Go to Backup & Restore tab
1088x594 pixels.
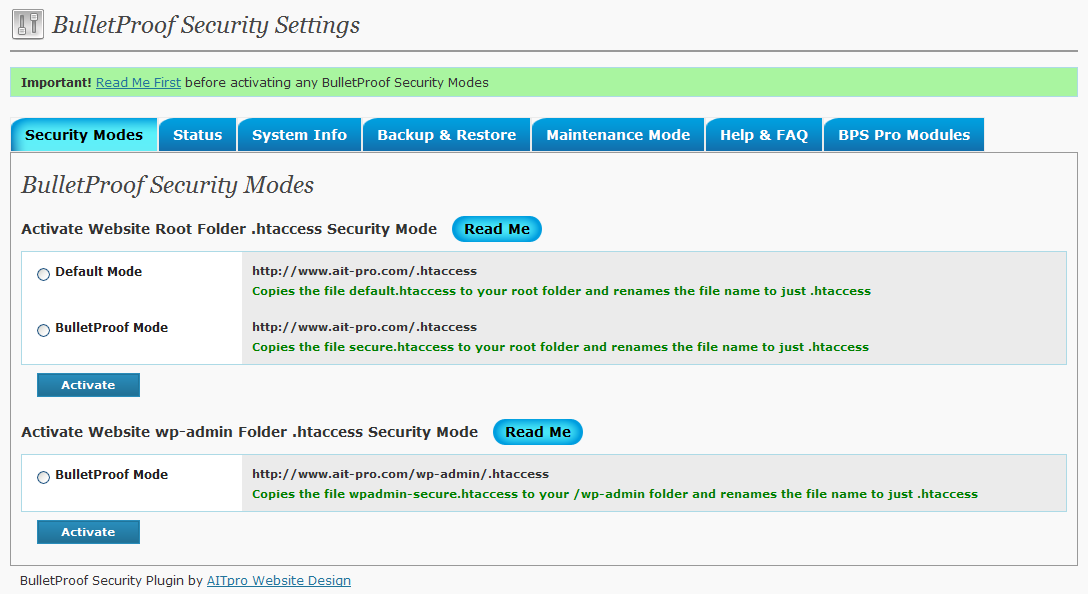pyautogui.click(x=446, y=135)
